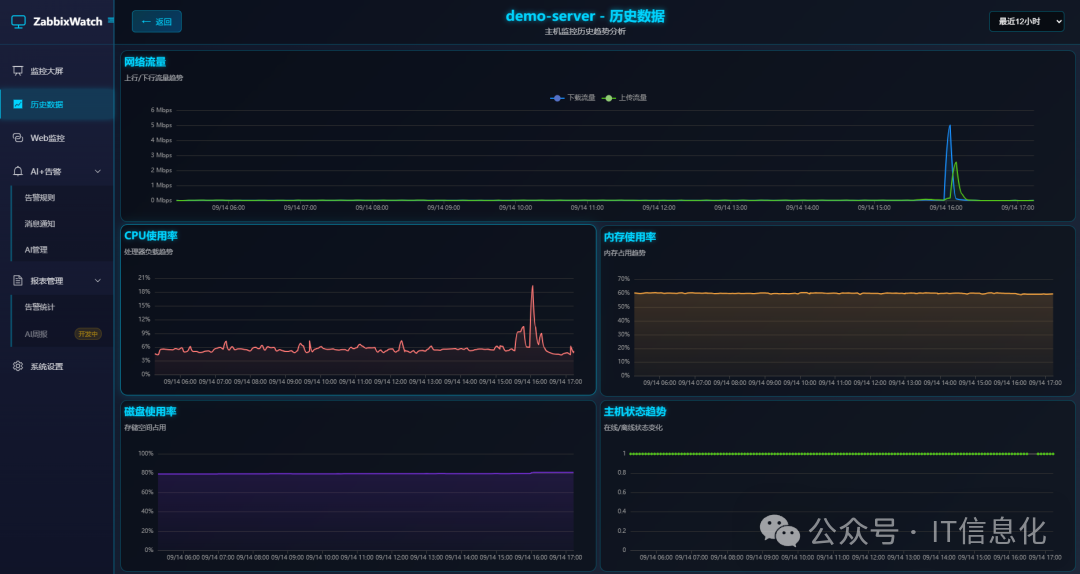Click the 历史数据 chart icon in sidebar
This screenshot has width=1080, height=574.
pyautogui.click(x=18, y=104)
